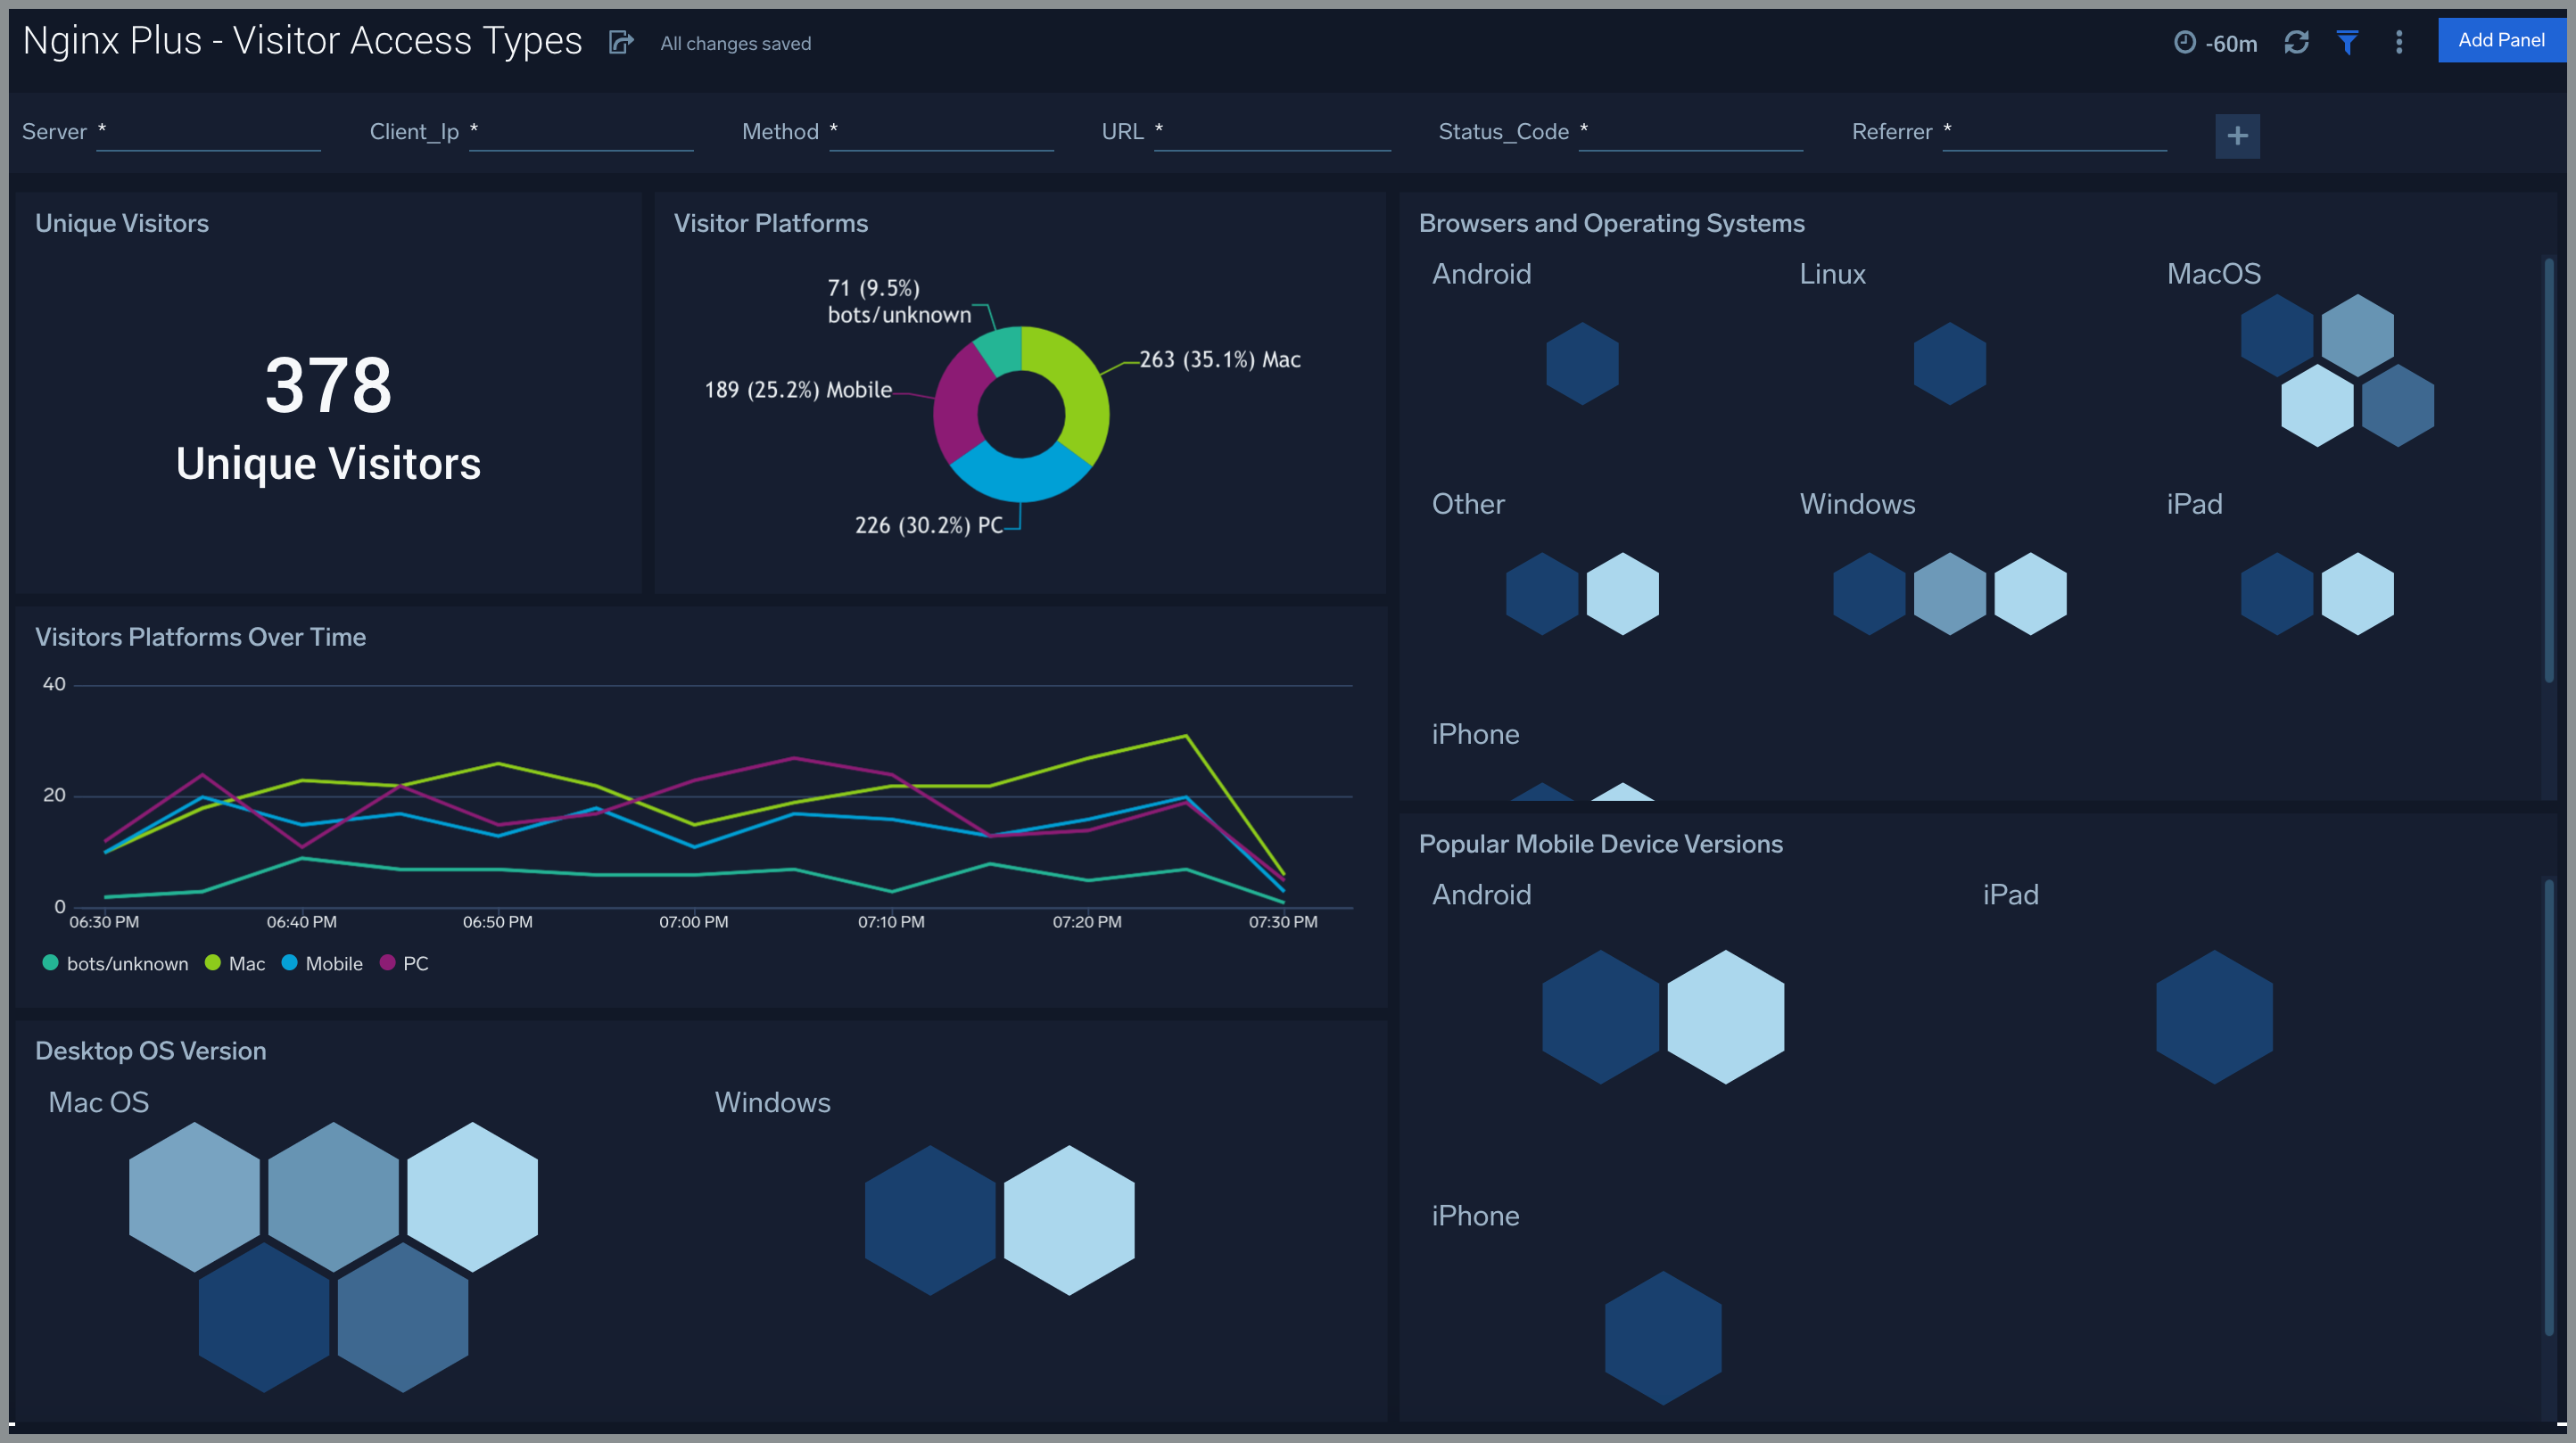Click the iPad hexagon in Mobile Versions

pos(2213,1017)
